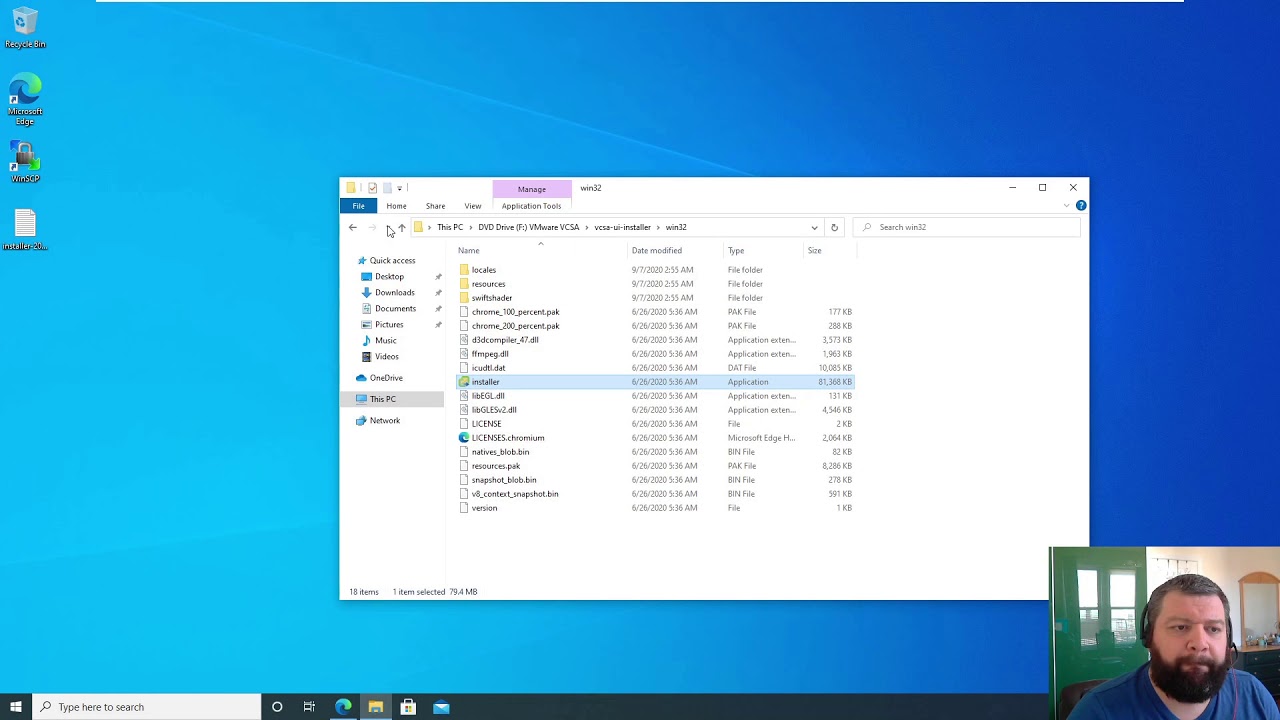Open Downloads under Quick access
Image resolution: width=1280 pixels, height=720 pixels.
pyautogui.click(x=394, y=293)
